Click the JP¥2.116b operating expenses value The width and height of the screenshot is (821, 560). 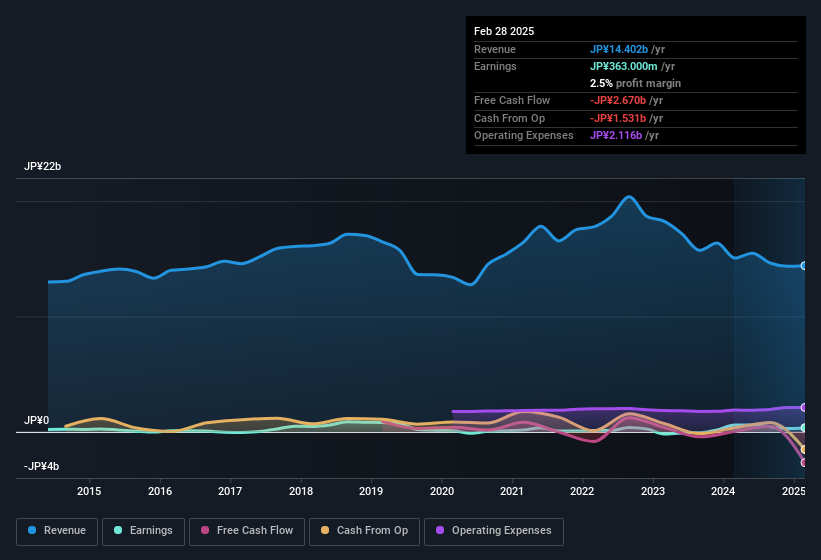click(616, 136)
